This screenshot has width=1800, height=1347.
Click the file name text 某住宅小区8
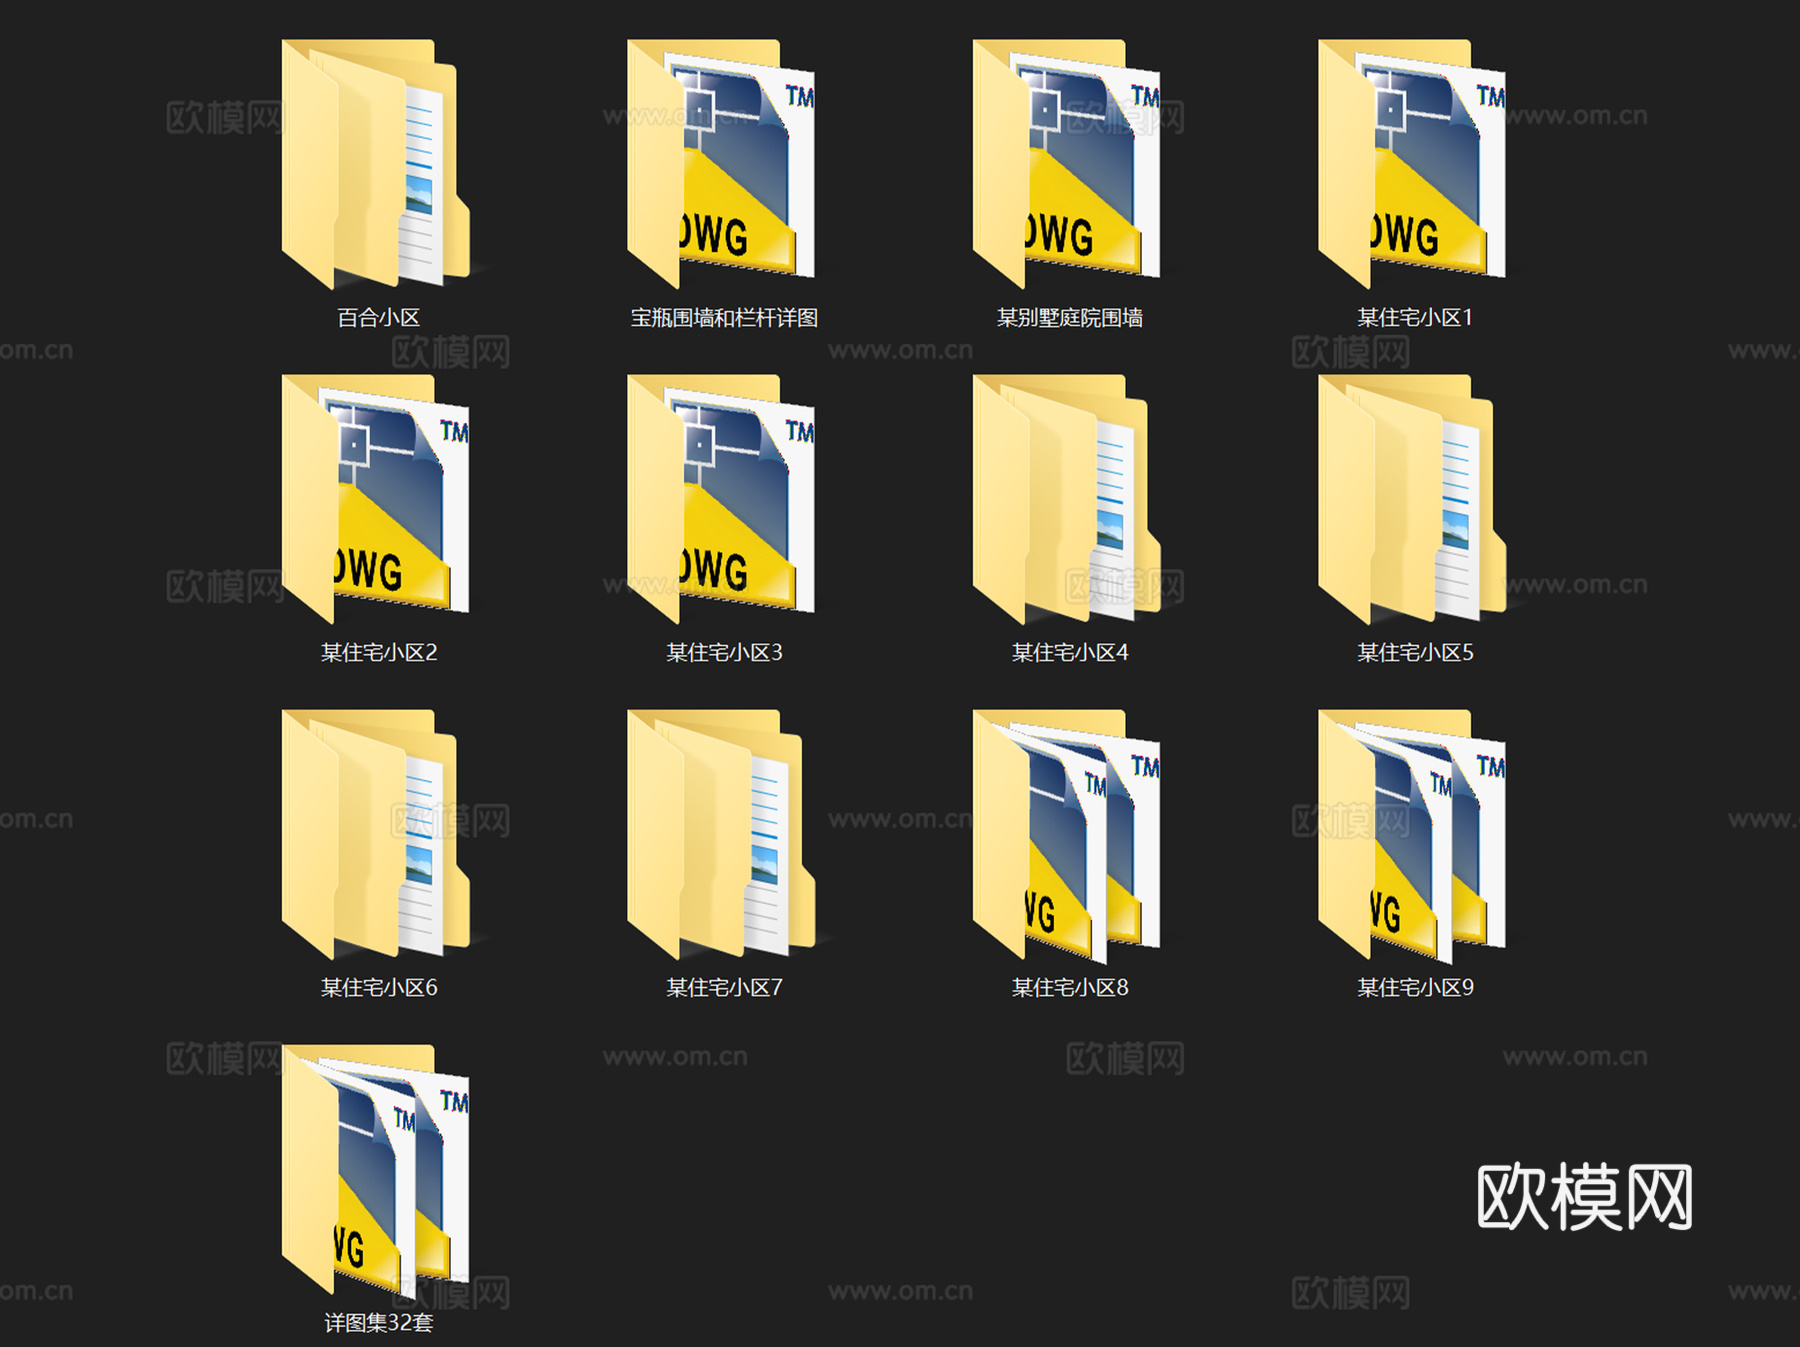(1070, 988)
